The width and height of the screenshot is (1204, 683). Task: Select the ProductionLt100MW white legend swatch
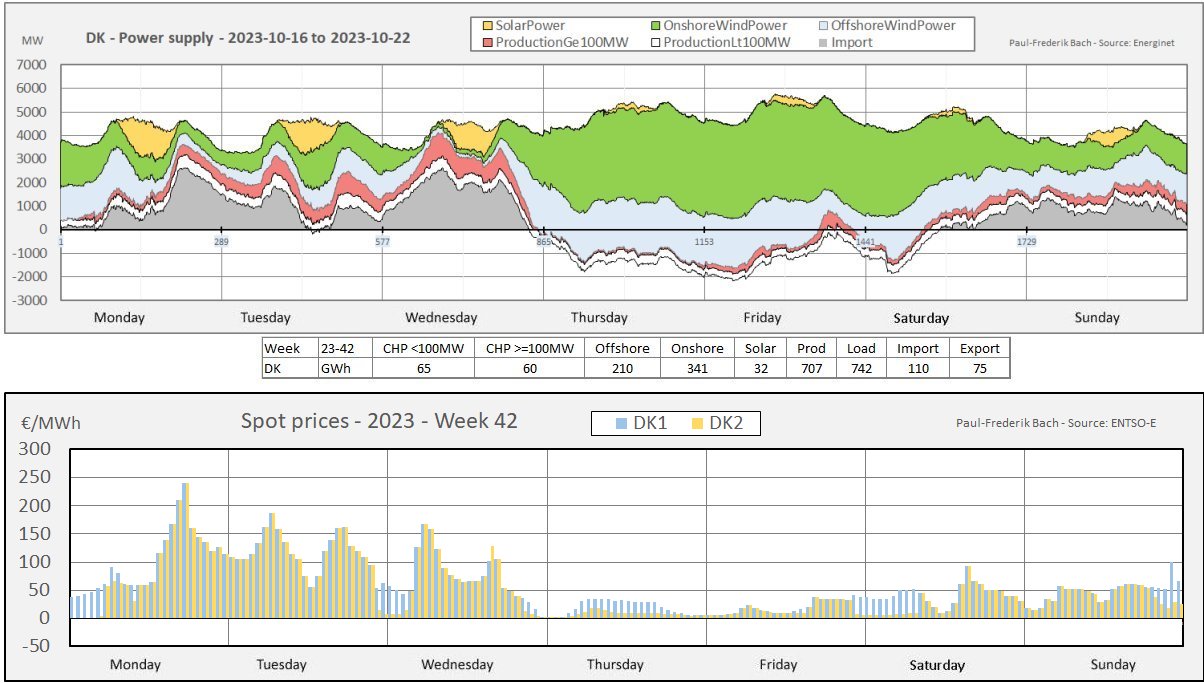coord(656,42)
